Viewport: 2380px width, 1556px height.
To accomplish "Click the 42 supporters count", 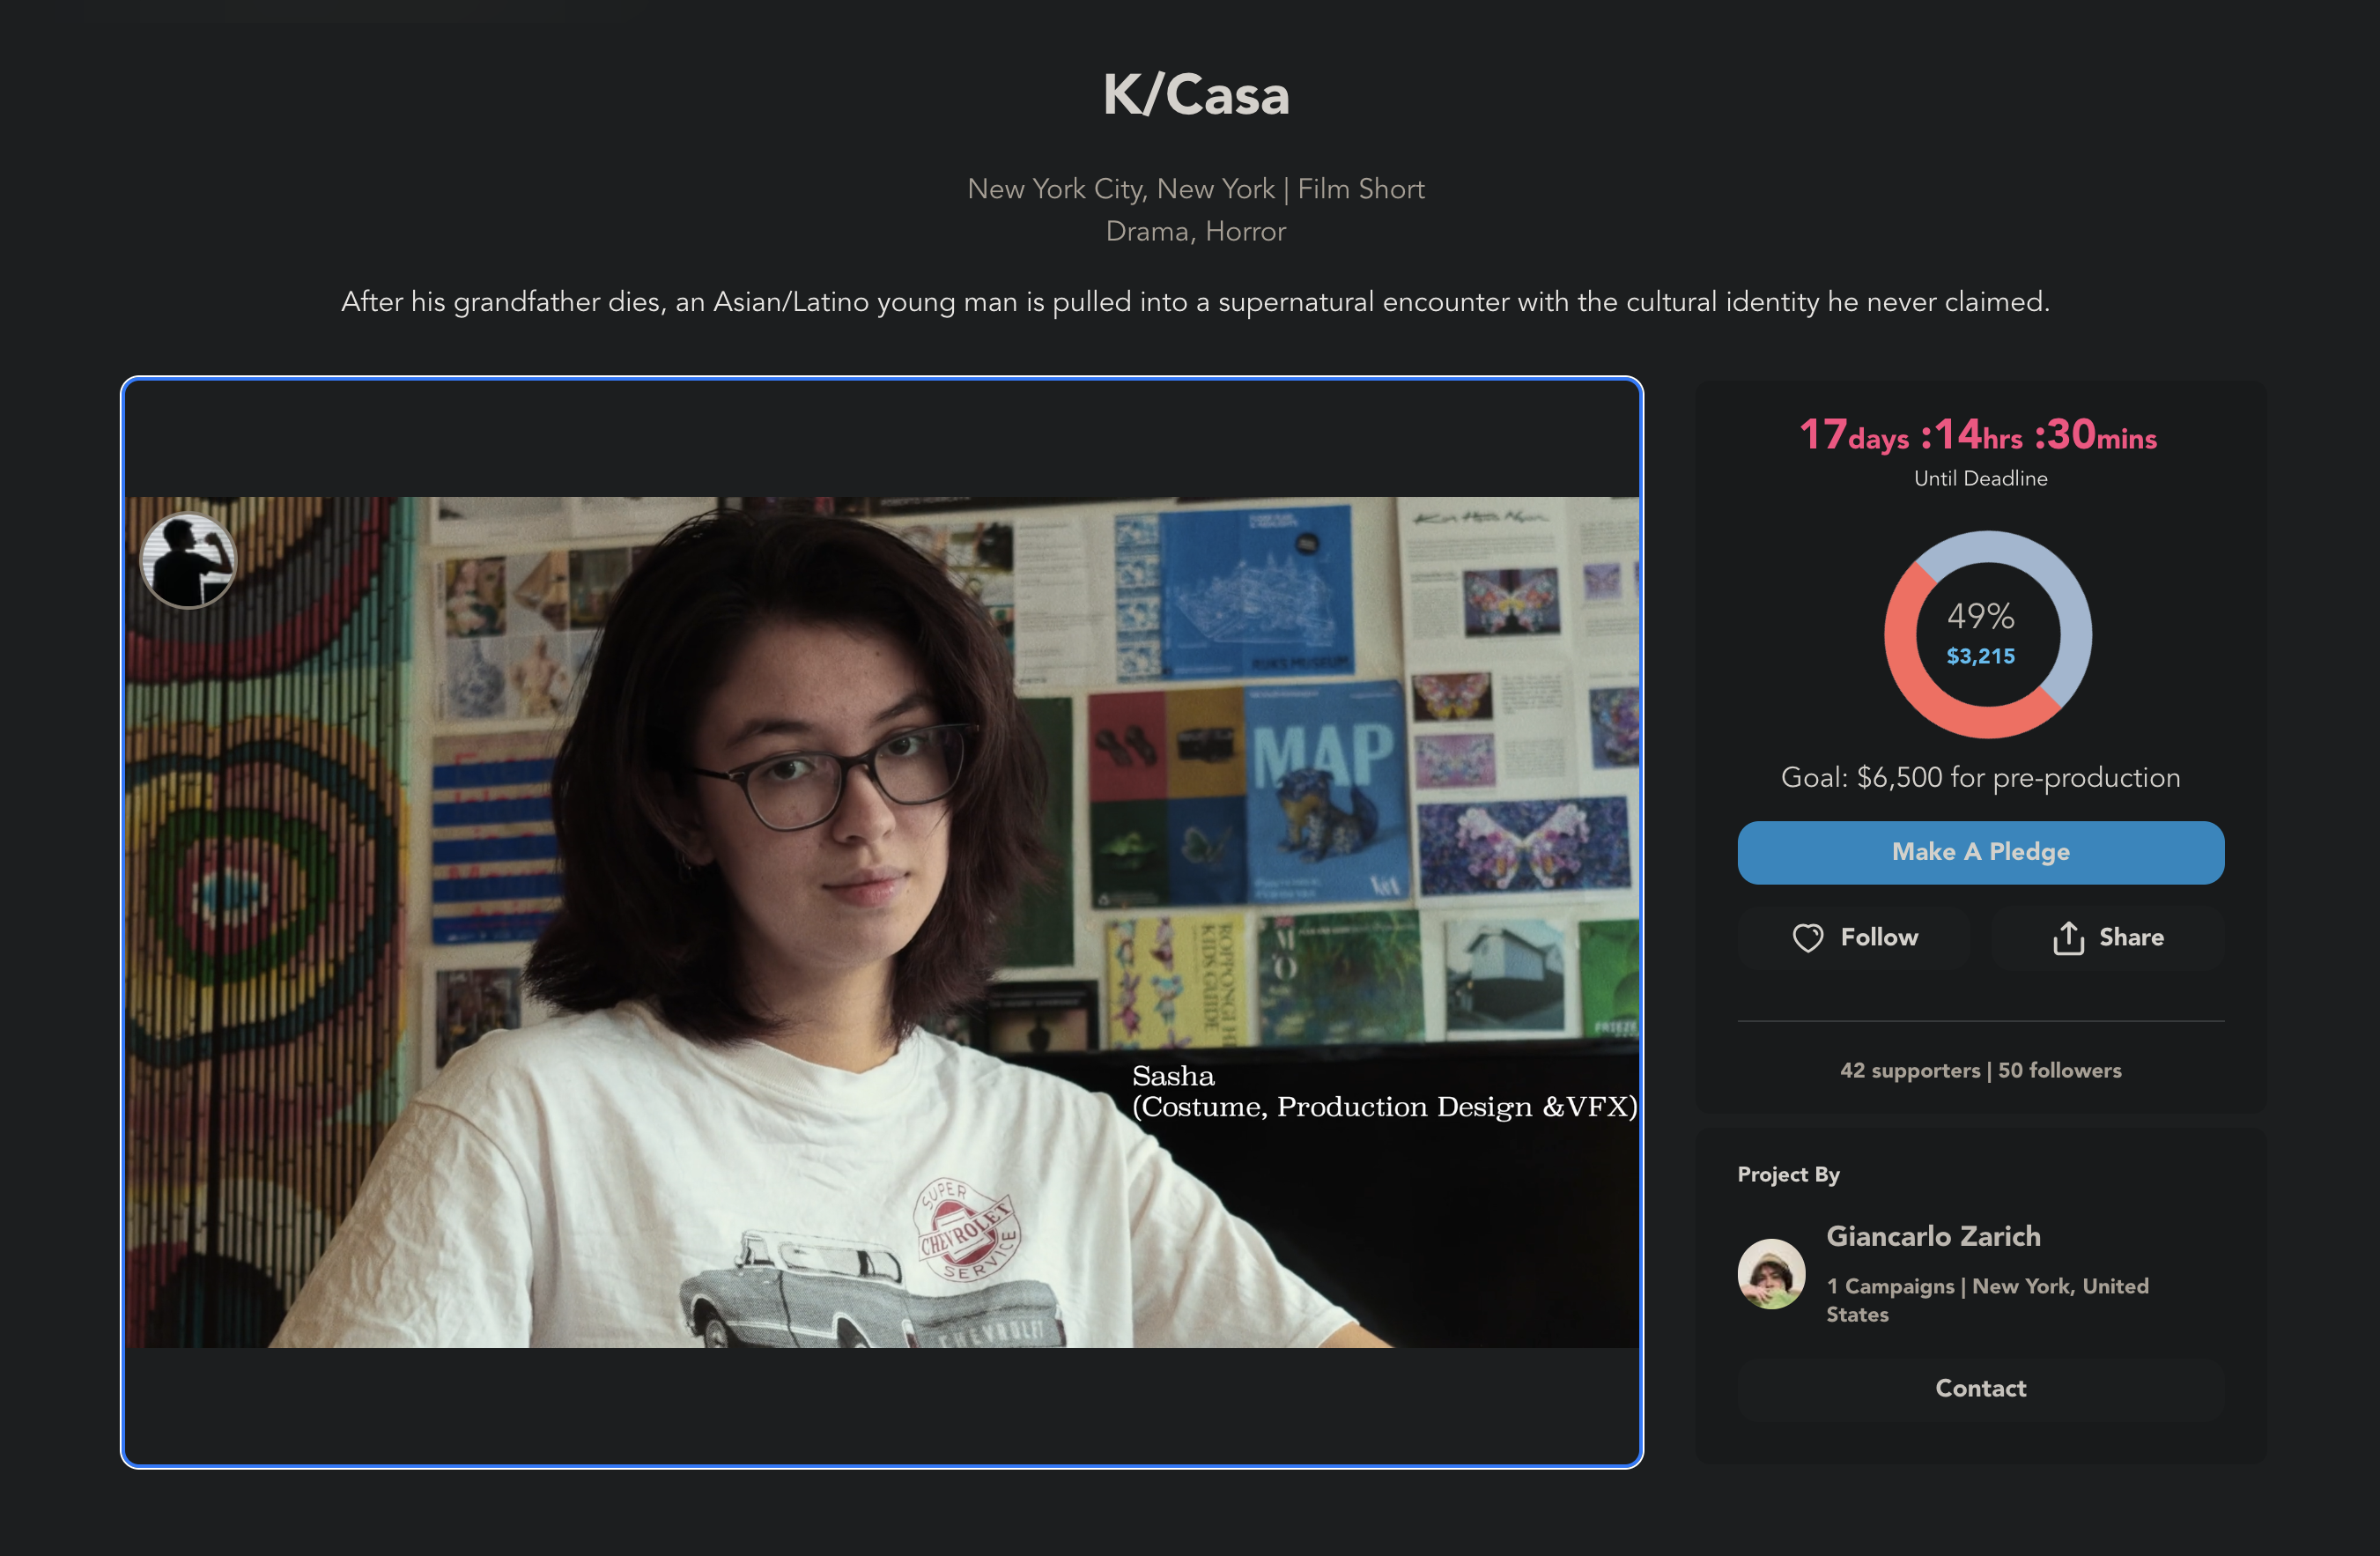I will [1909, 1070].
